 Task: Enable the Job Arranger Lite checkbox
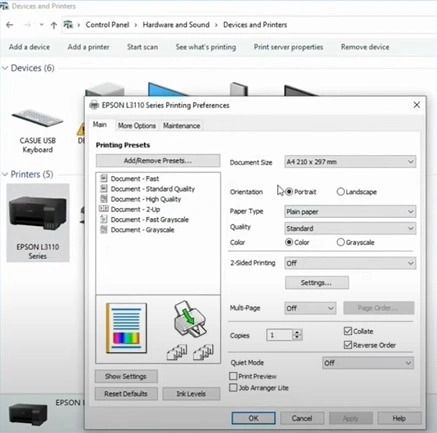[233, 388]
